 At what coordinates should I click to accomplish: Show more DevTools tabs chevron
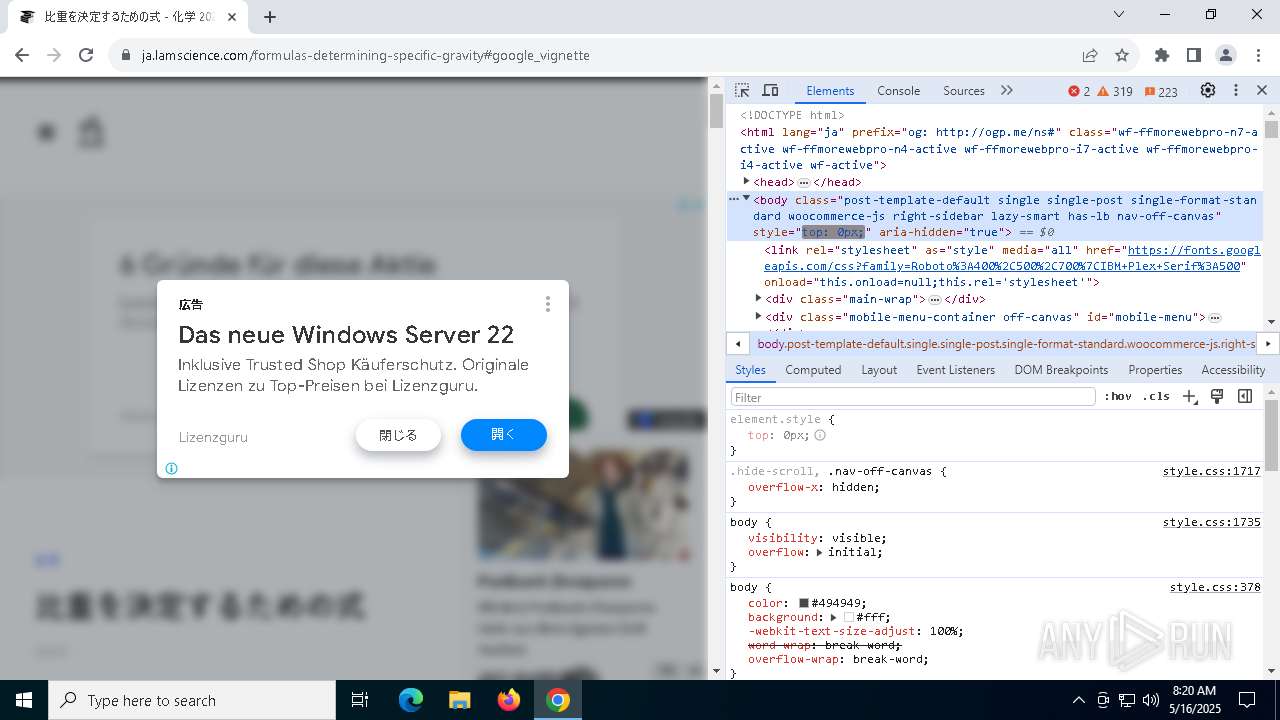pyautogui.click(x=1007, y=90)
